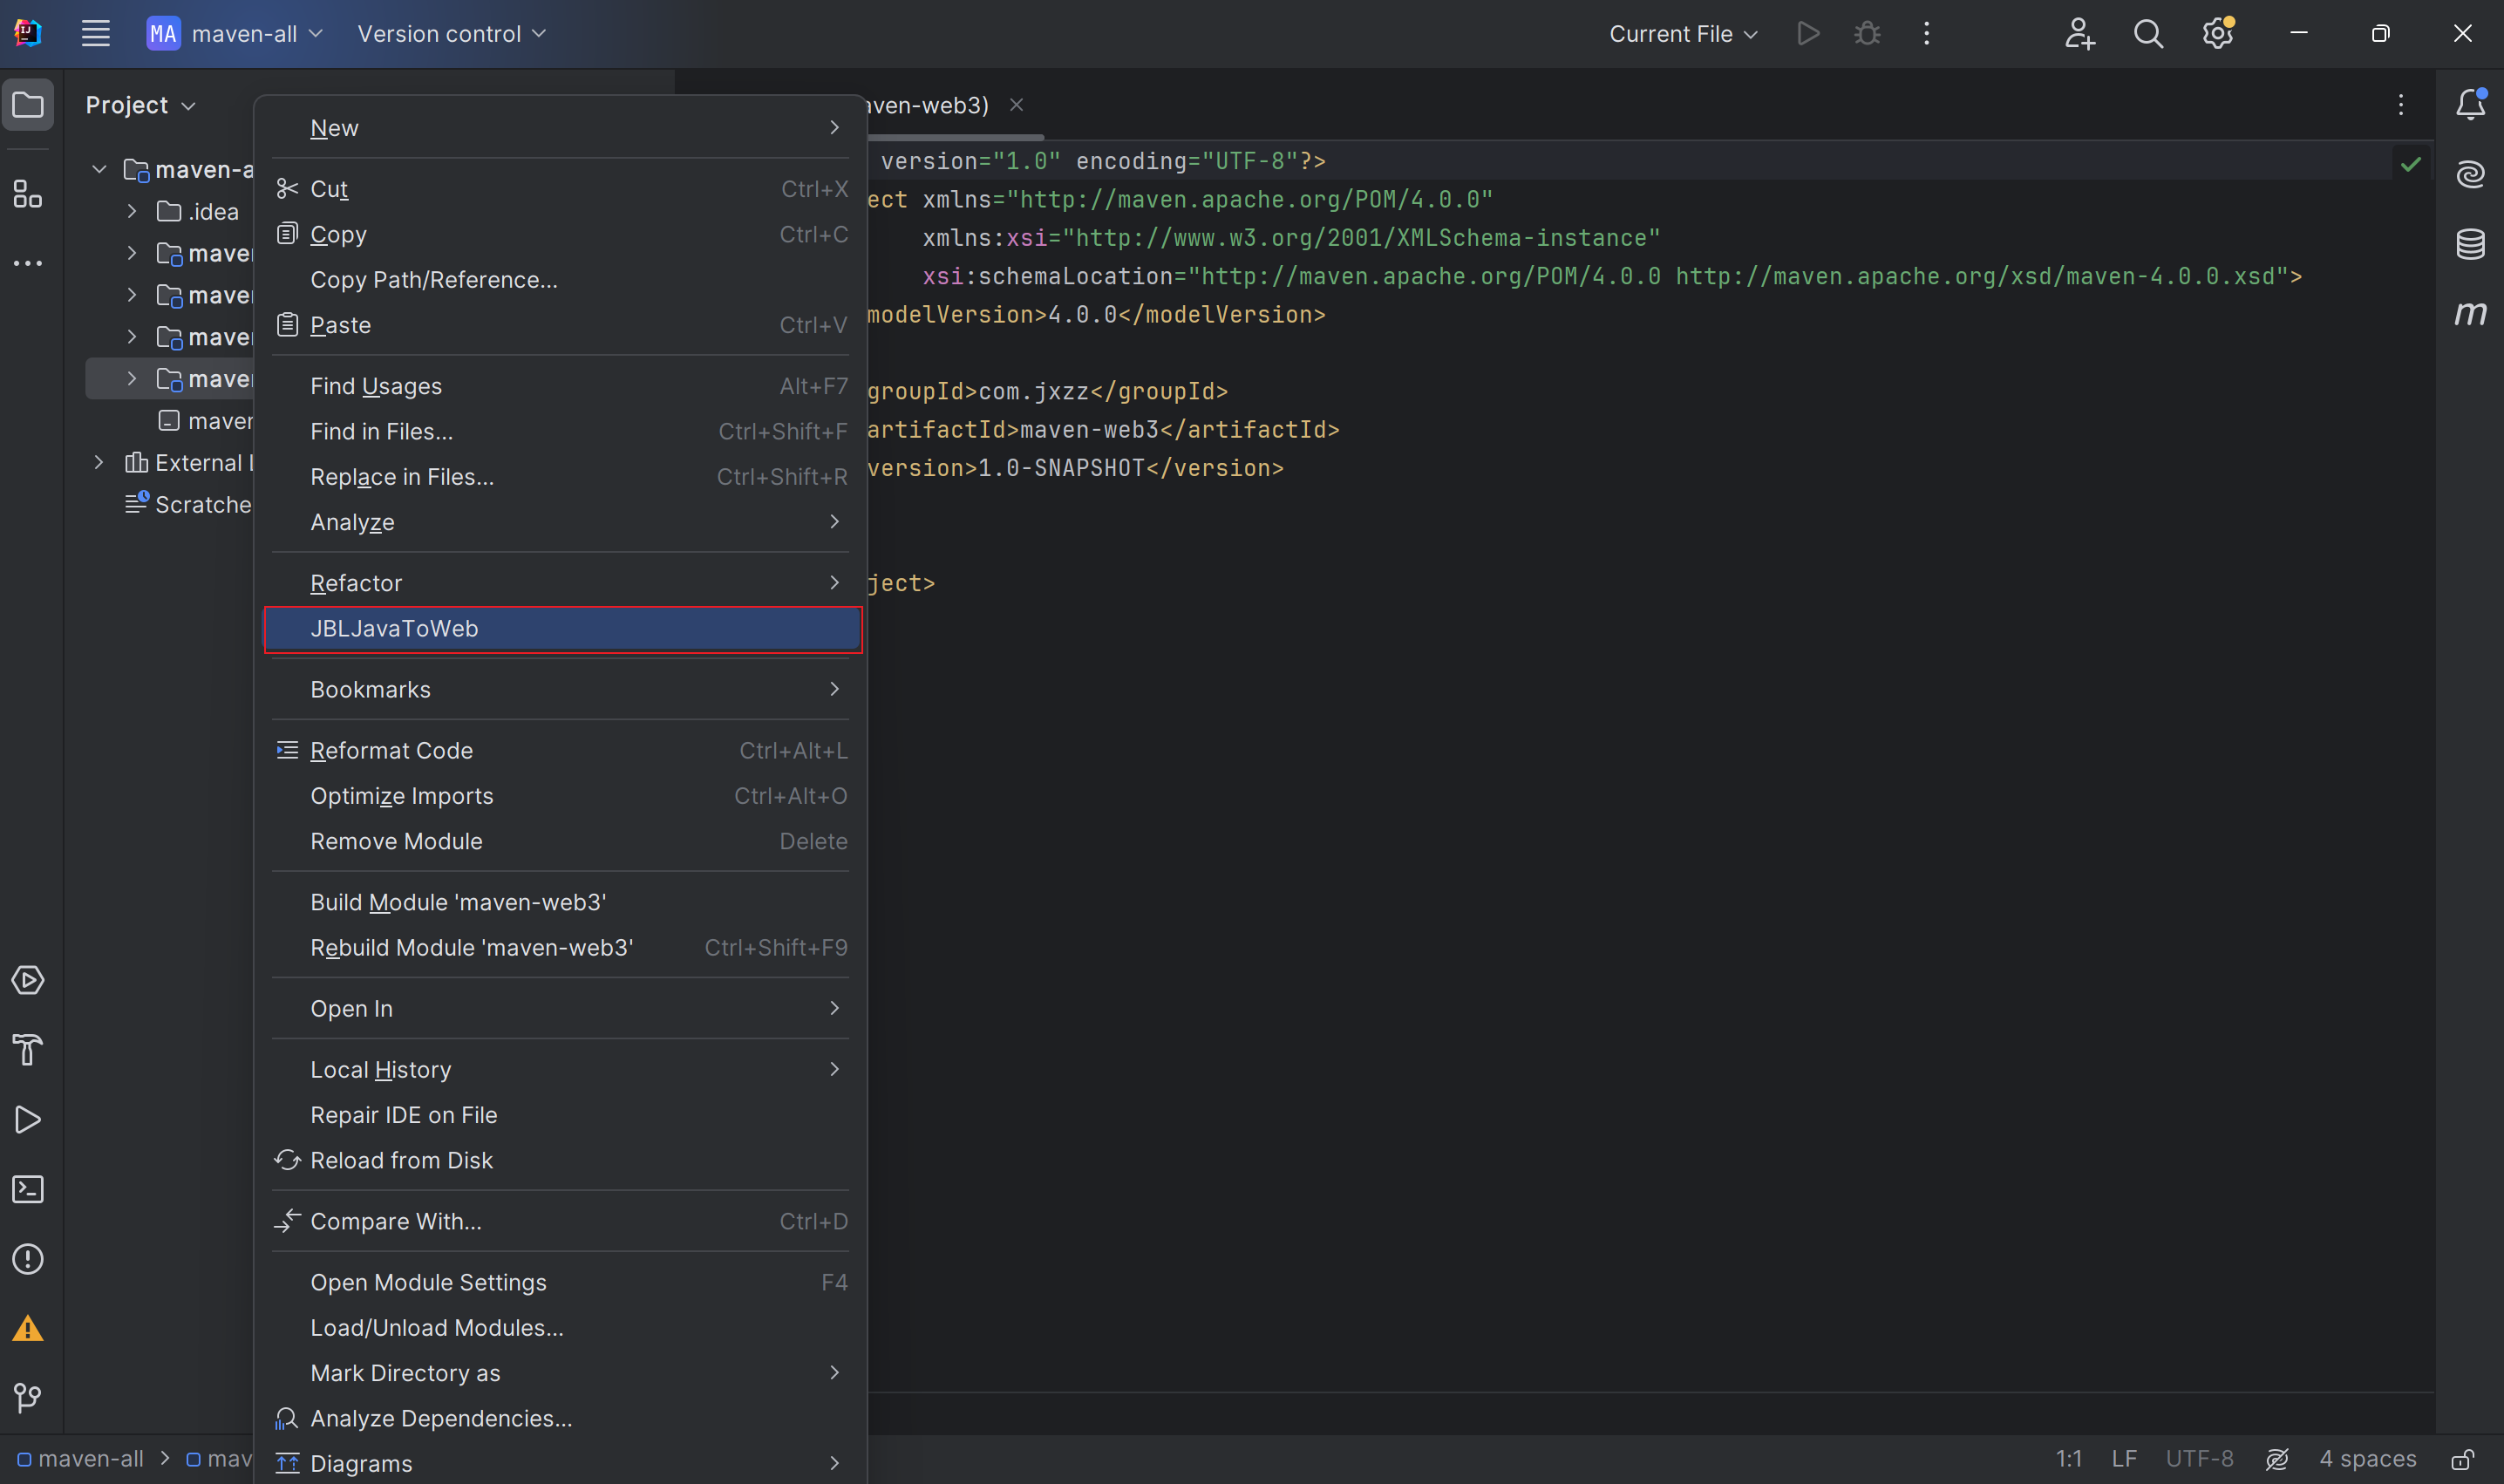
Task: Open Settings via the gear icon
Action: [2217, 33]
